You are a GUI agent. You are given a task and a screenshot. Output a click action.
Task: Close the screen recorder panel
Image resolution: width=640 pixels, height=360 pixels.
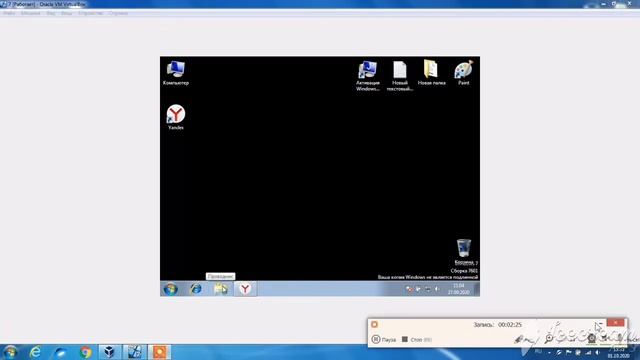pyautogui.click(x=616, y=323)
